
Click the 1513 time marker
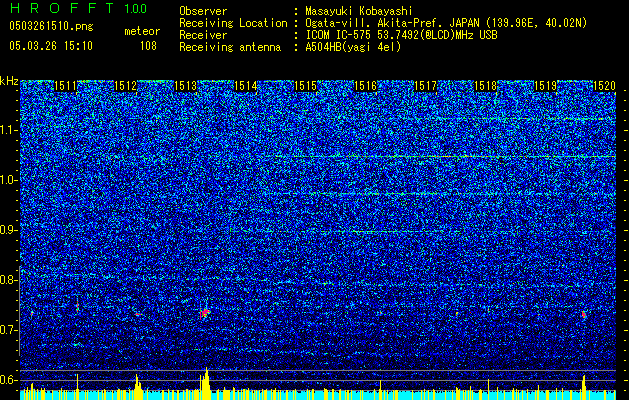tap(185, 86)
